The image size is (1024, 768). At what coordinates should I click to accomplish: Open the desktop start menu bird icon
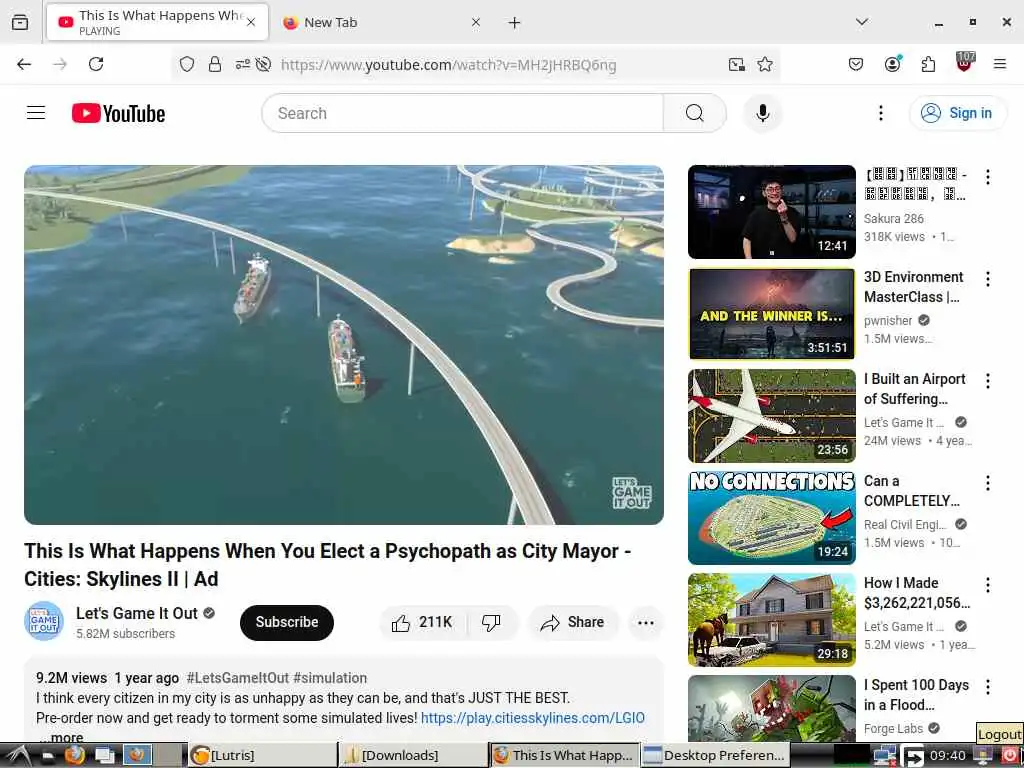point(18,756)
